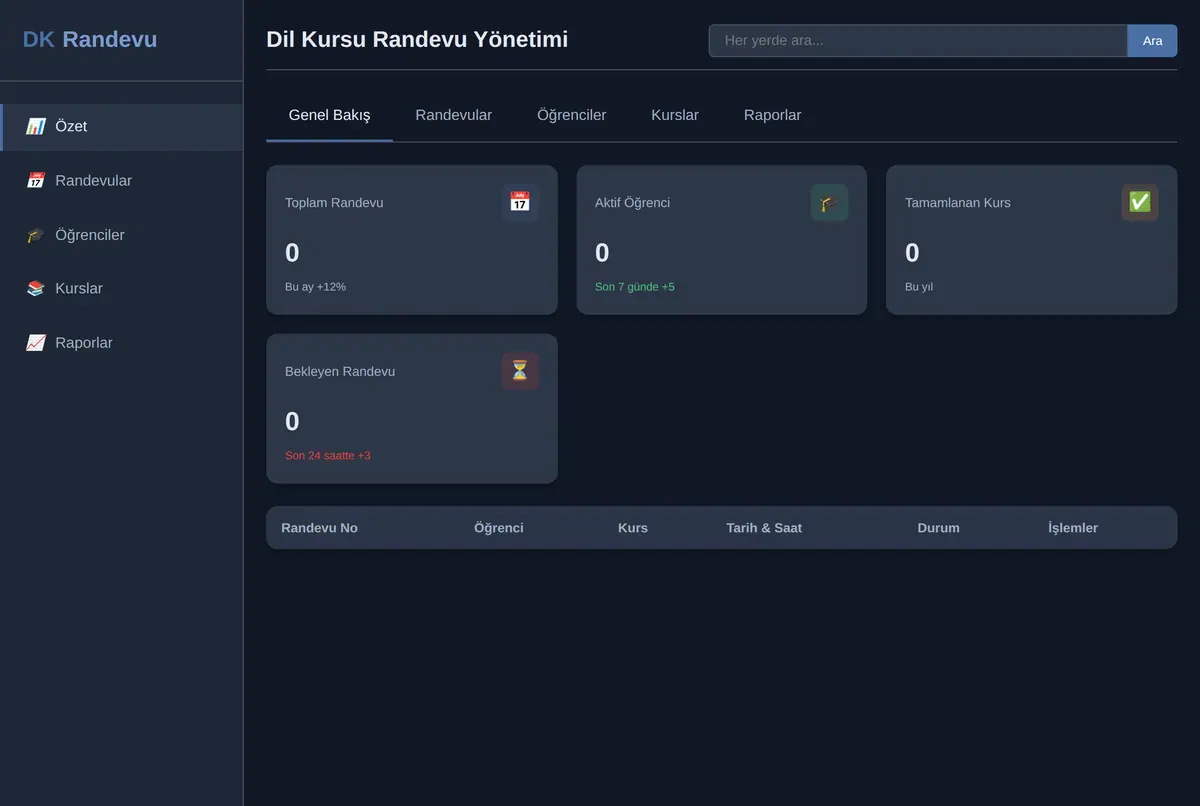The height and width of the screenshot is (806, 1200).
Task: Click the green checkmark icon on Tamamlanan Kurs card
Action: tap(1140, 202)
